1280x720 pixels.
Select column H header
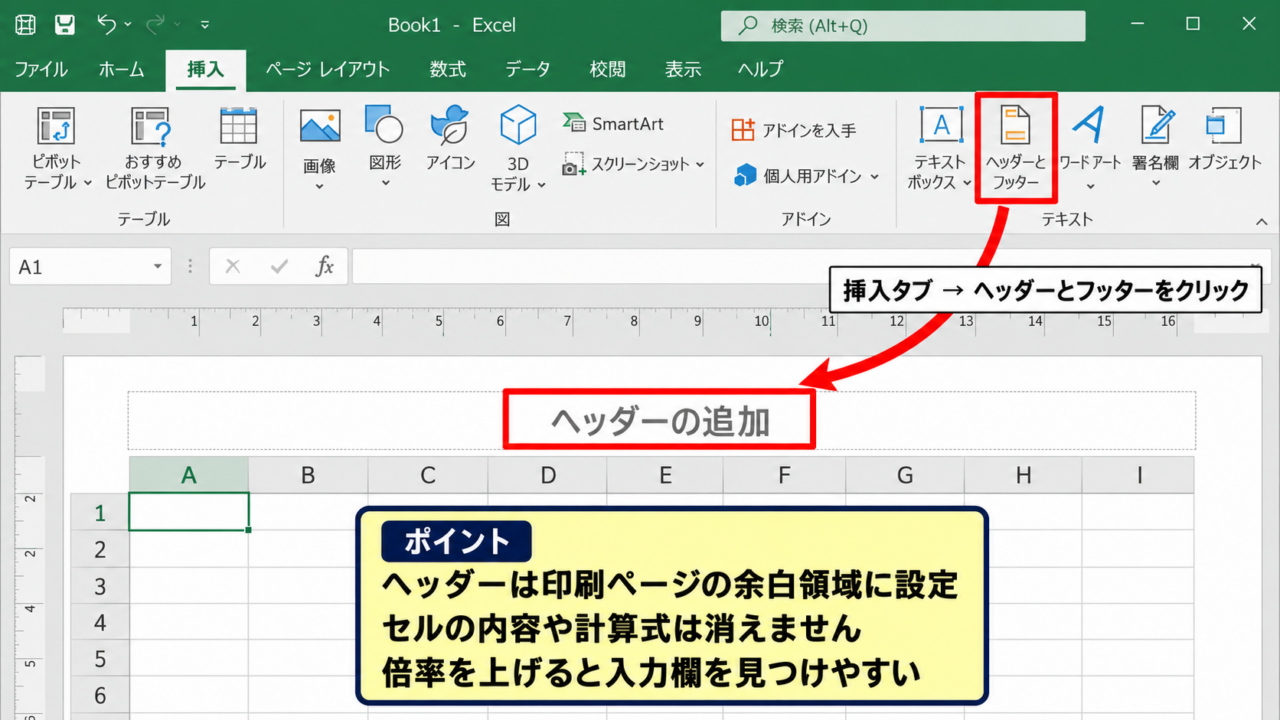point(1023,475)
